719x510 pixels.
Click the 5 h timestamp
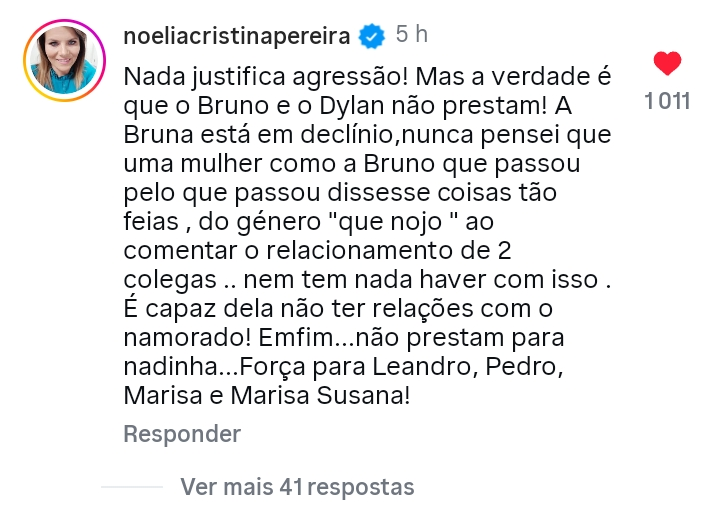click(412, 34)
